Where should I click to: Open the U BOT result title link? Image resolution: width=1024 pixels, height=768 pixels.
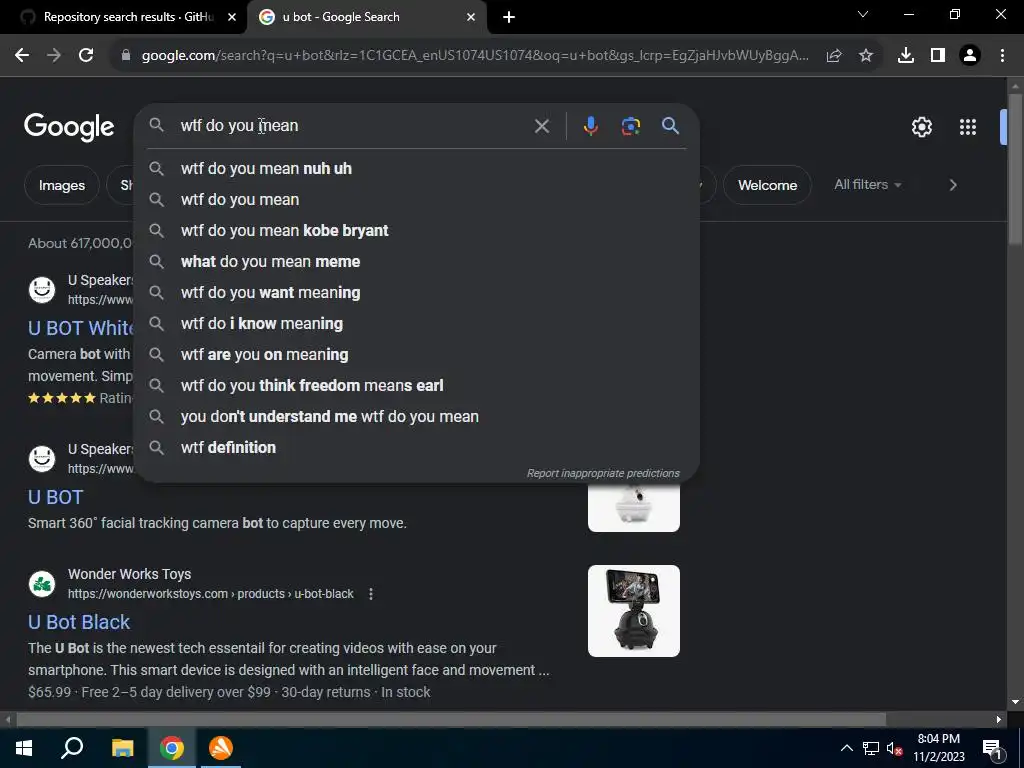click(x=56, y=497)
